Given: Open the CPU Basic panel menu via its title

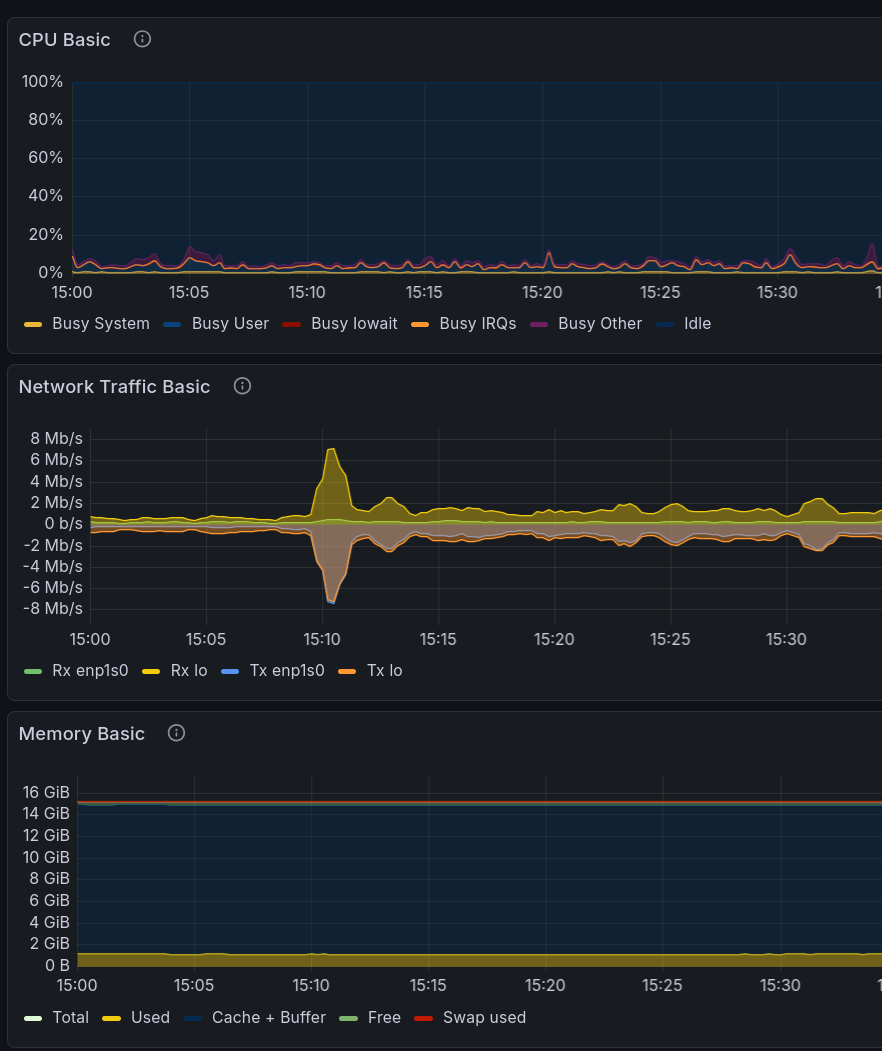Looking at the screenshot, I should [x=64, y=39].
